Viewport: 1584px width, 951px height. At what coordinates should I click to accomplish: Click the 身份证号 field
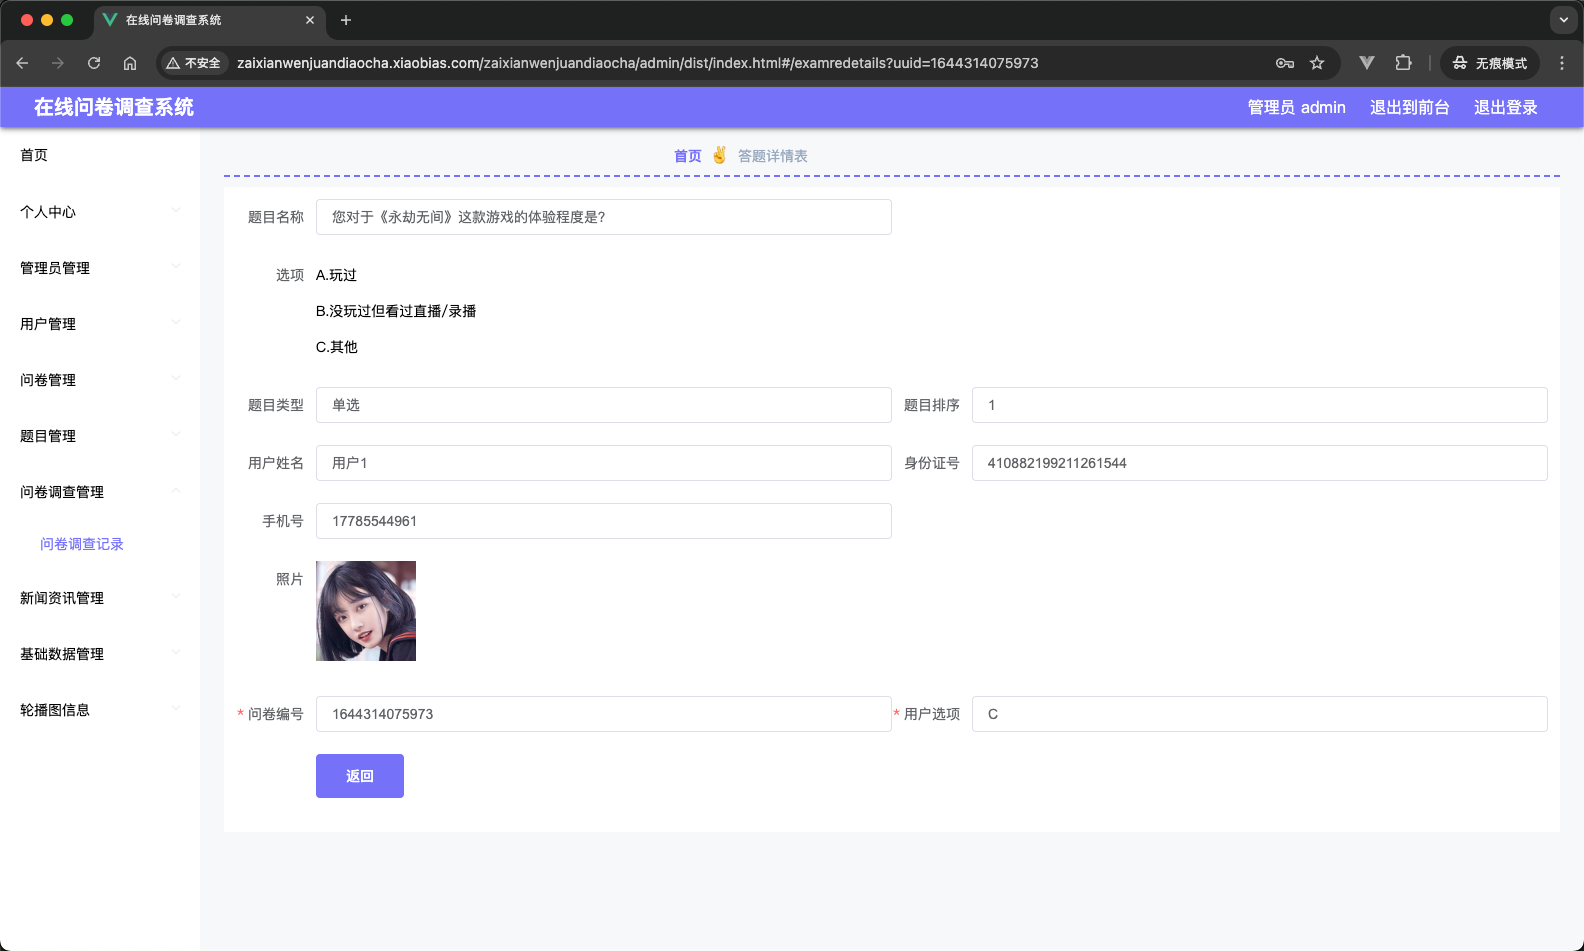click(x=1260, y=463)
